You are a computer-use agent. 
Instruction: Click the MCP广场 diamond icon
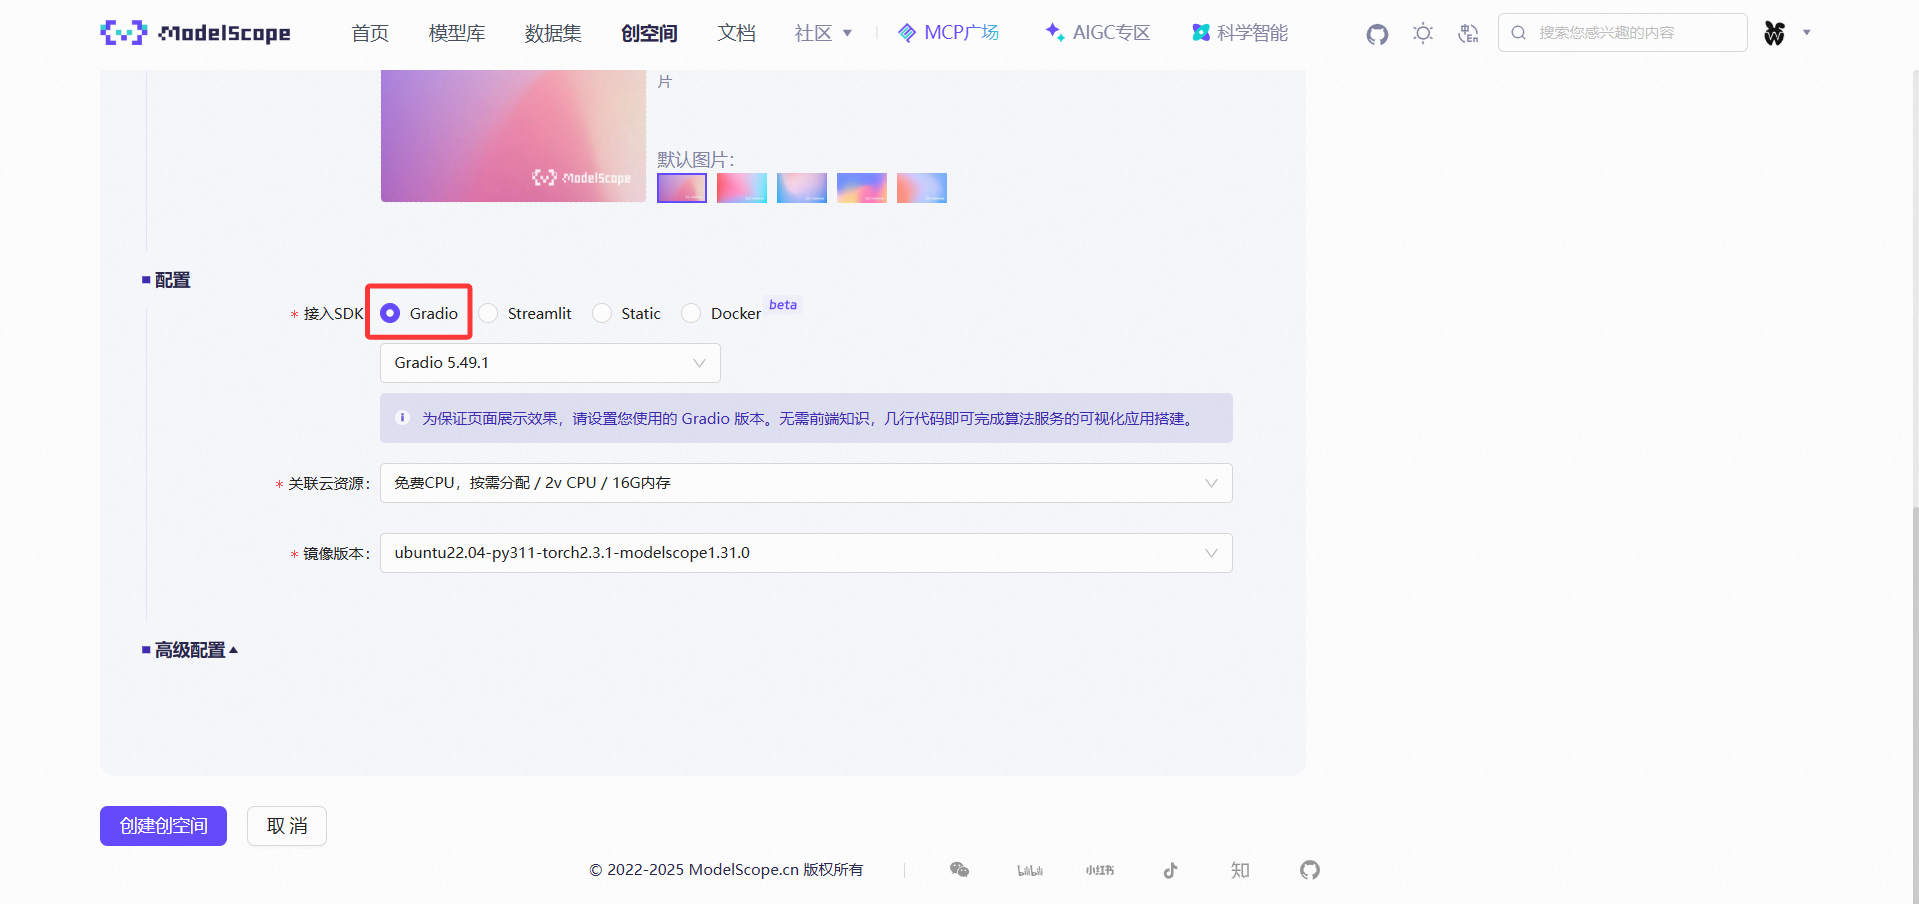(907, 33)
